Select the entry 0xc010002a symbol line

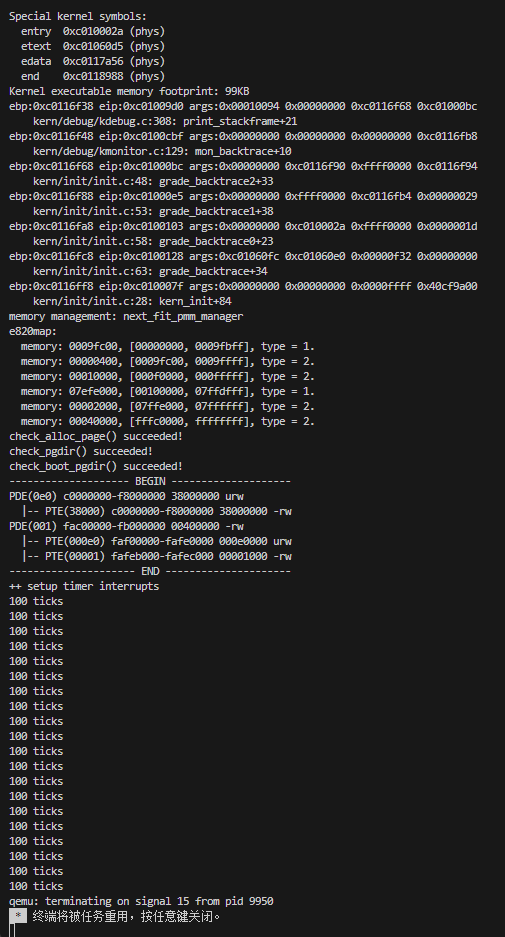[93, 32]
